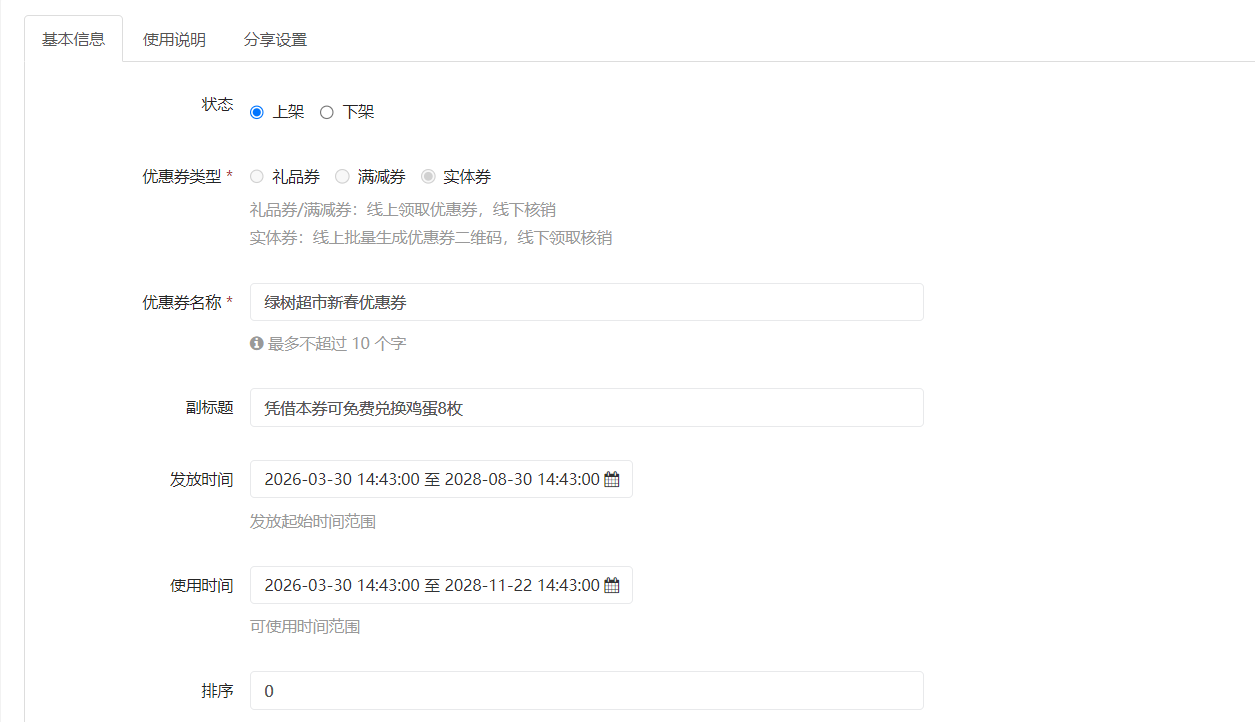The width and height of the screenshot is (1255, 722).
Task: Click the 使用时间 label
Action: (201, 585)
